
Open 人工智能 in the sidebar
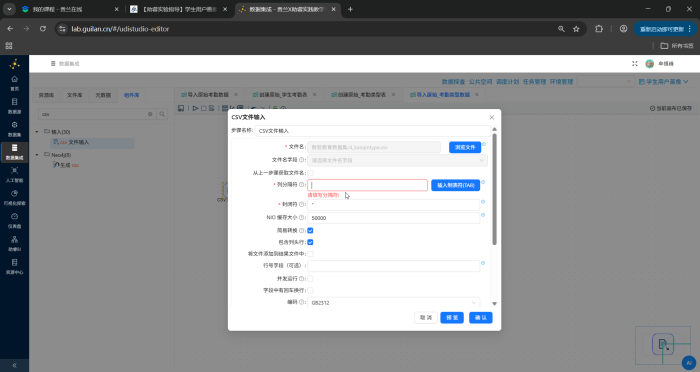point(14,175)
